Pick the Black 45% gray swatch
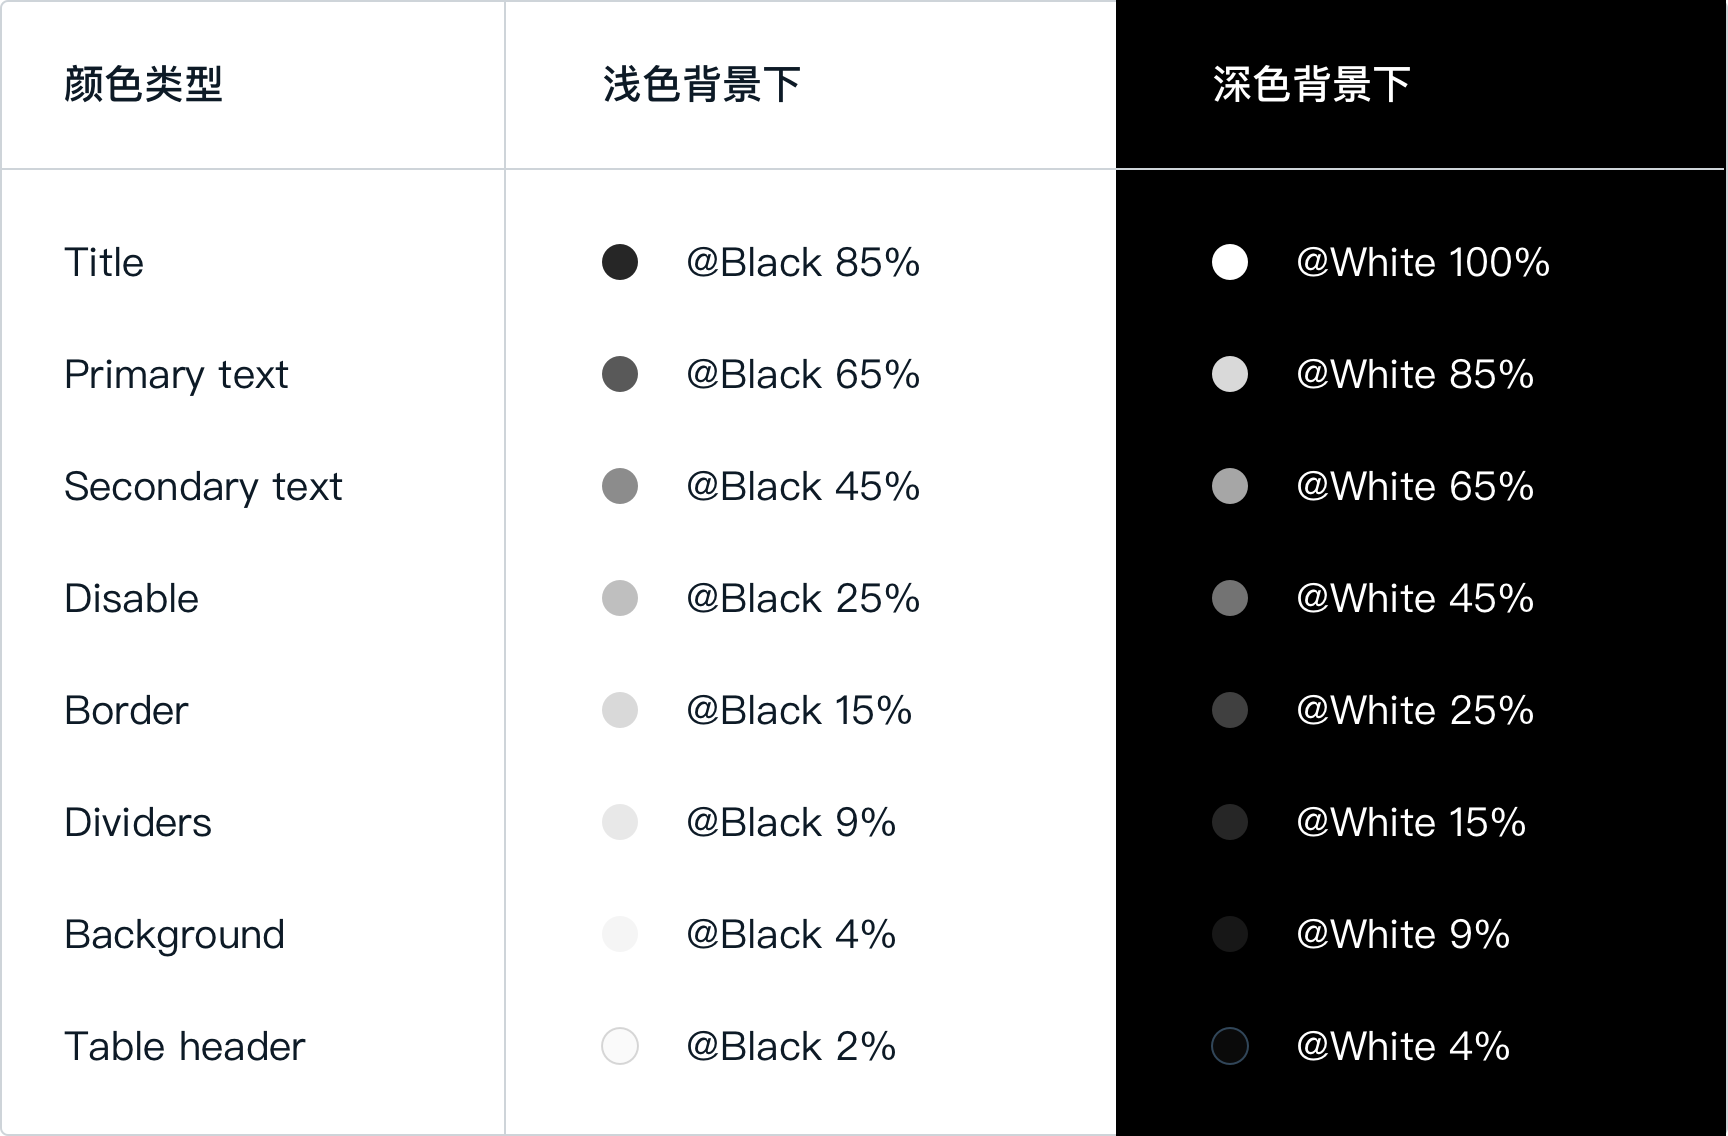The width and height of the screenshot is (1728, 1136). (x=620, y=486)
